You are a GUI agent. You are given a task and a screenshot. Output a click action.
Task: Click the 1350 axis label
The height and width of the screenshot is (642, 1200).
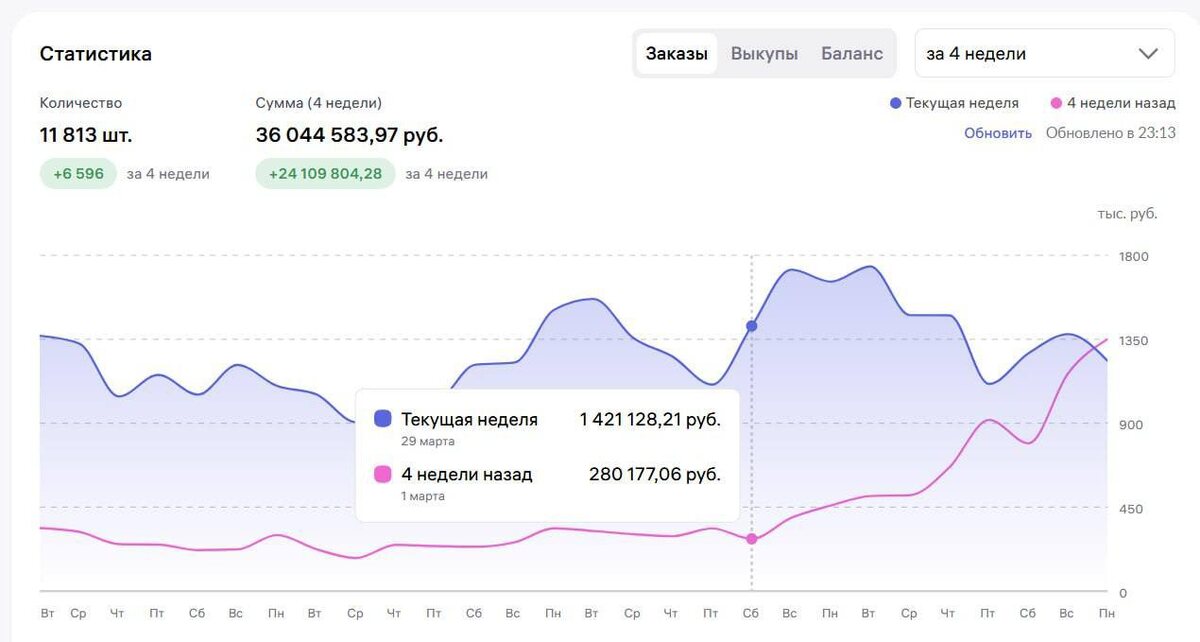[x=1134, y=340]
